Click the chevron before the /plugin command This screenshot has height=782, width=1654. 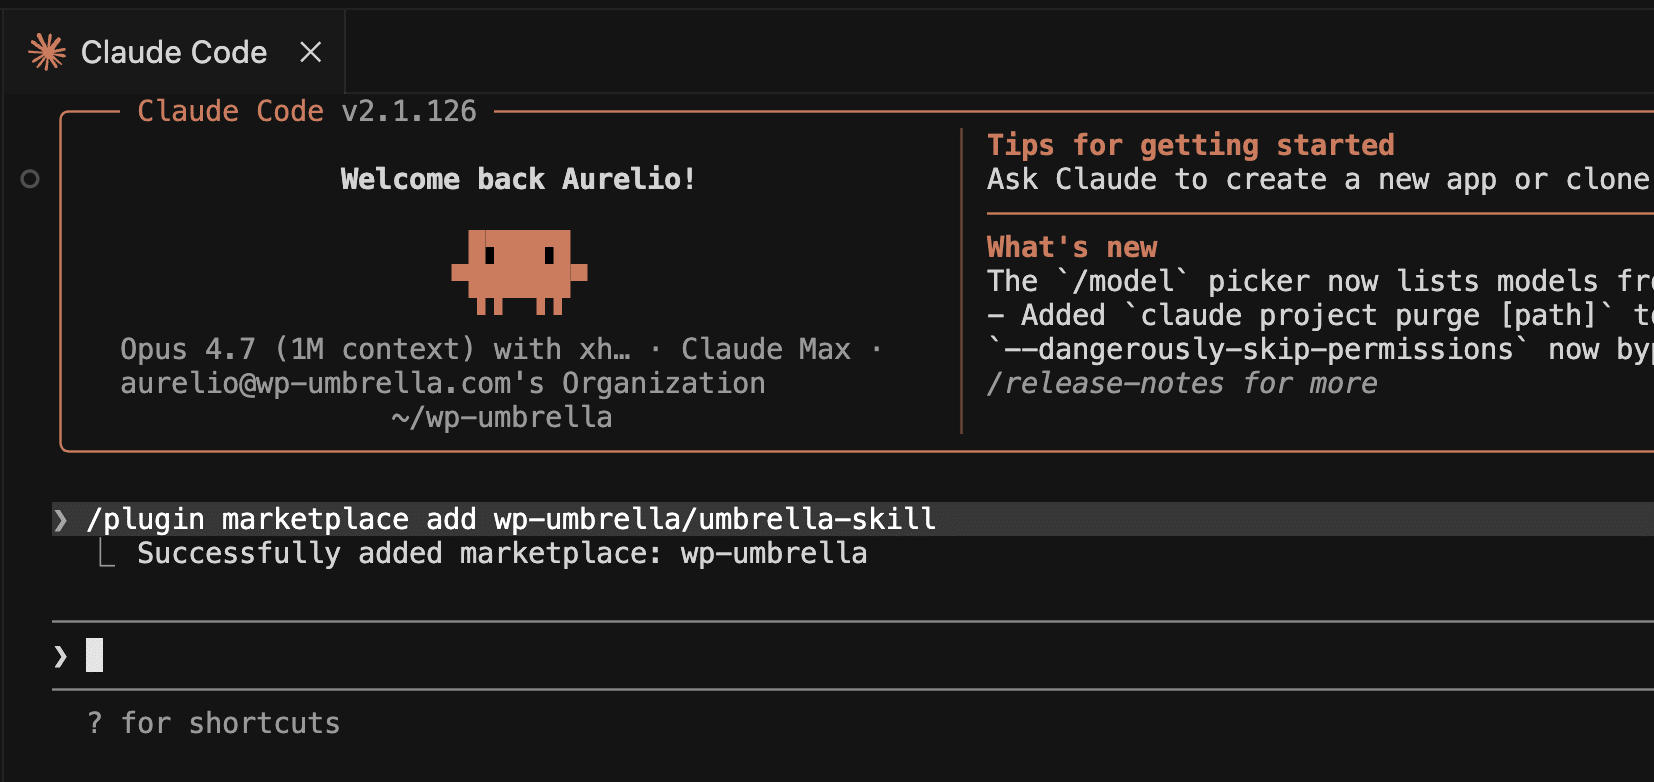pyautogui.click(x=61, y=520)
